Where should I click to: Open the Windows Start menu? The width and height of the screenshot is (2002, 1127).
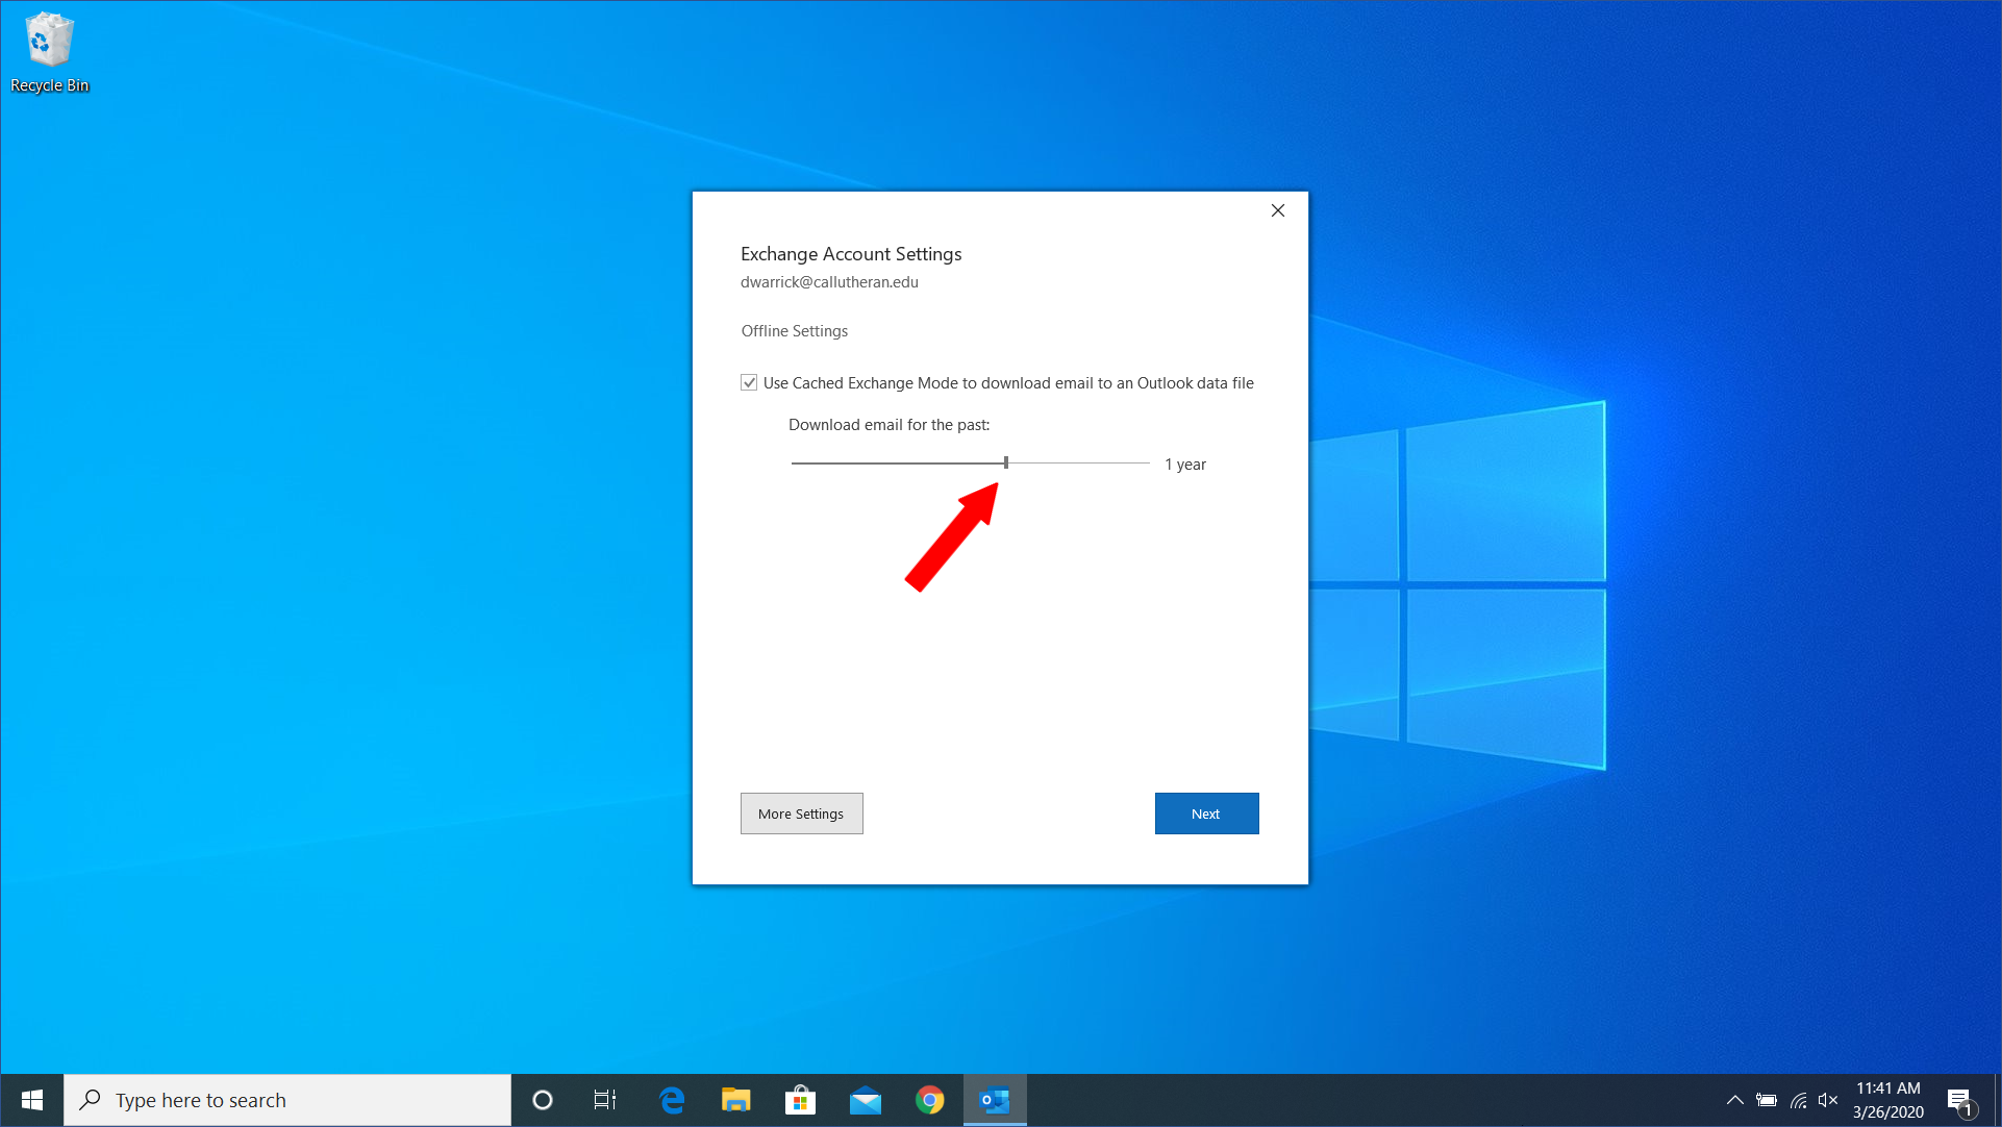[x=32, y=1100]
